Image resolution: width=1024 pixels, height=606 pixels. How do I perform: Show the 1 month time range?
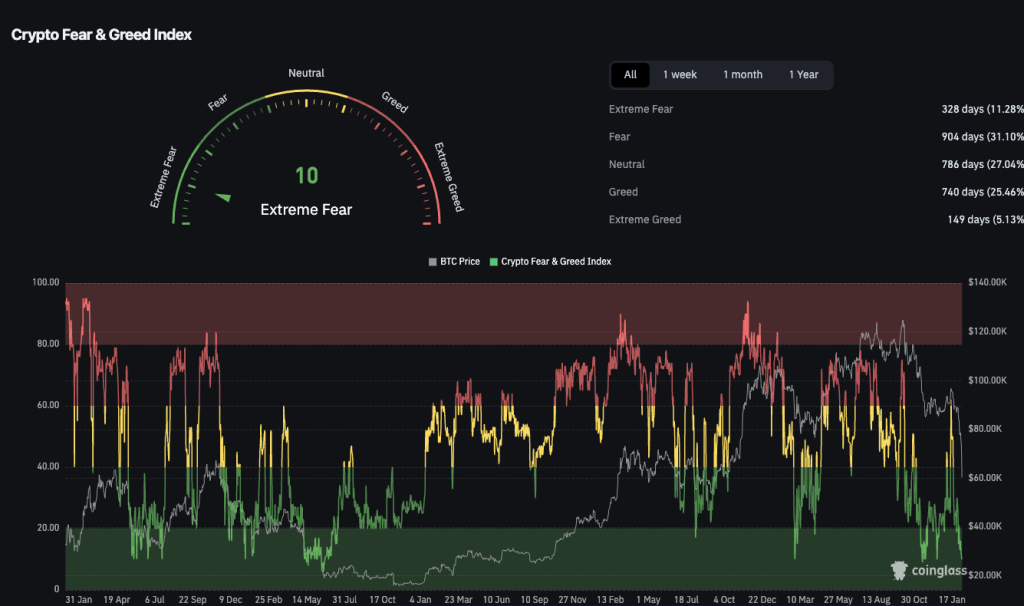743,75
